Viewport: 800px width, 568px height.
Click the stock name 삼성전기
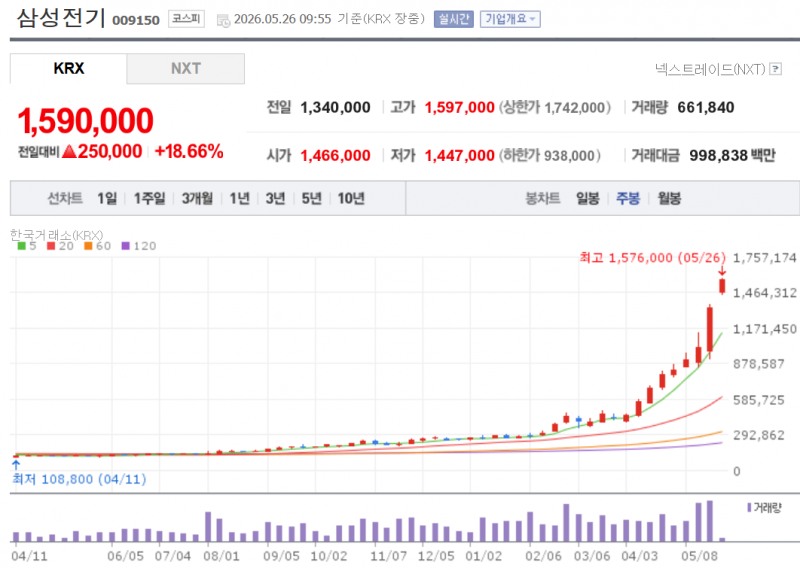[61, 18]
